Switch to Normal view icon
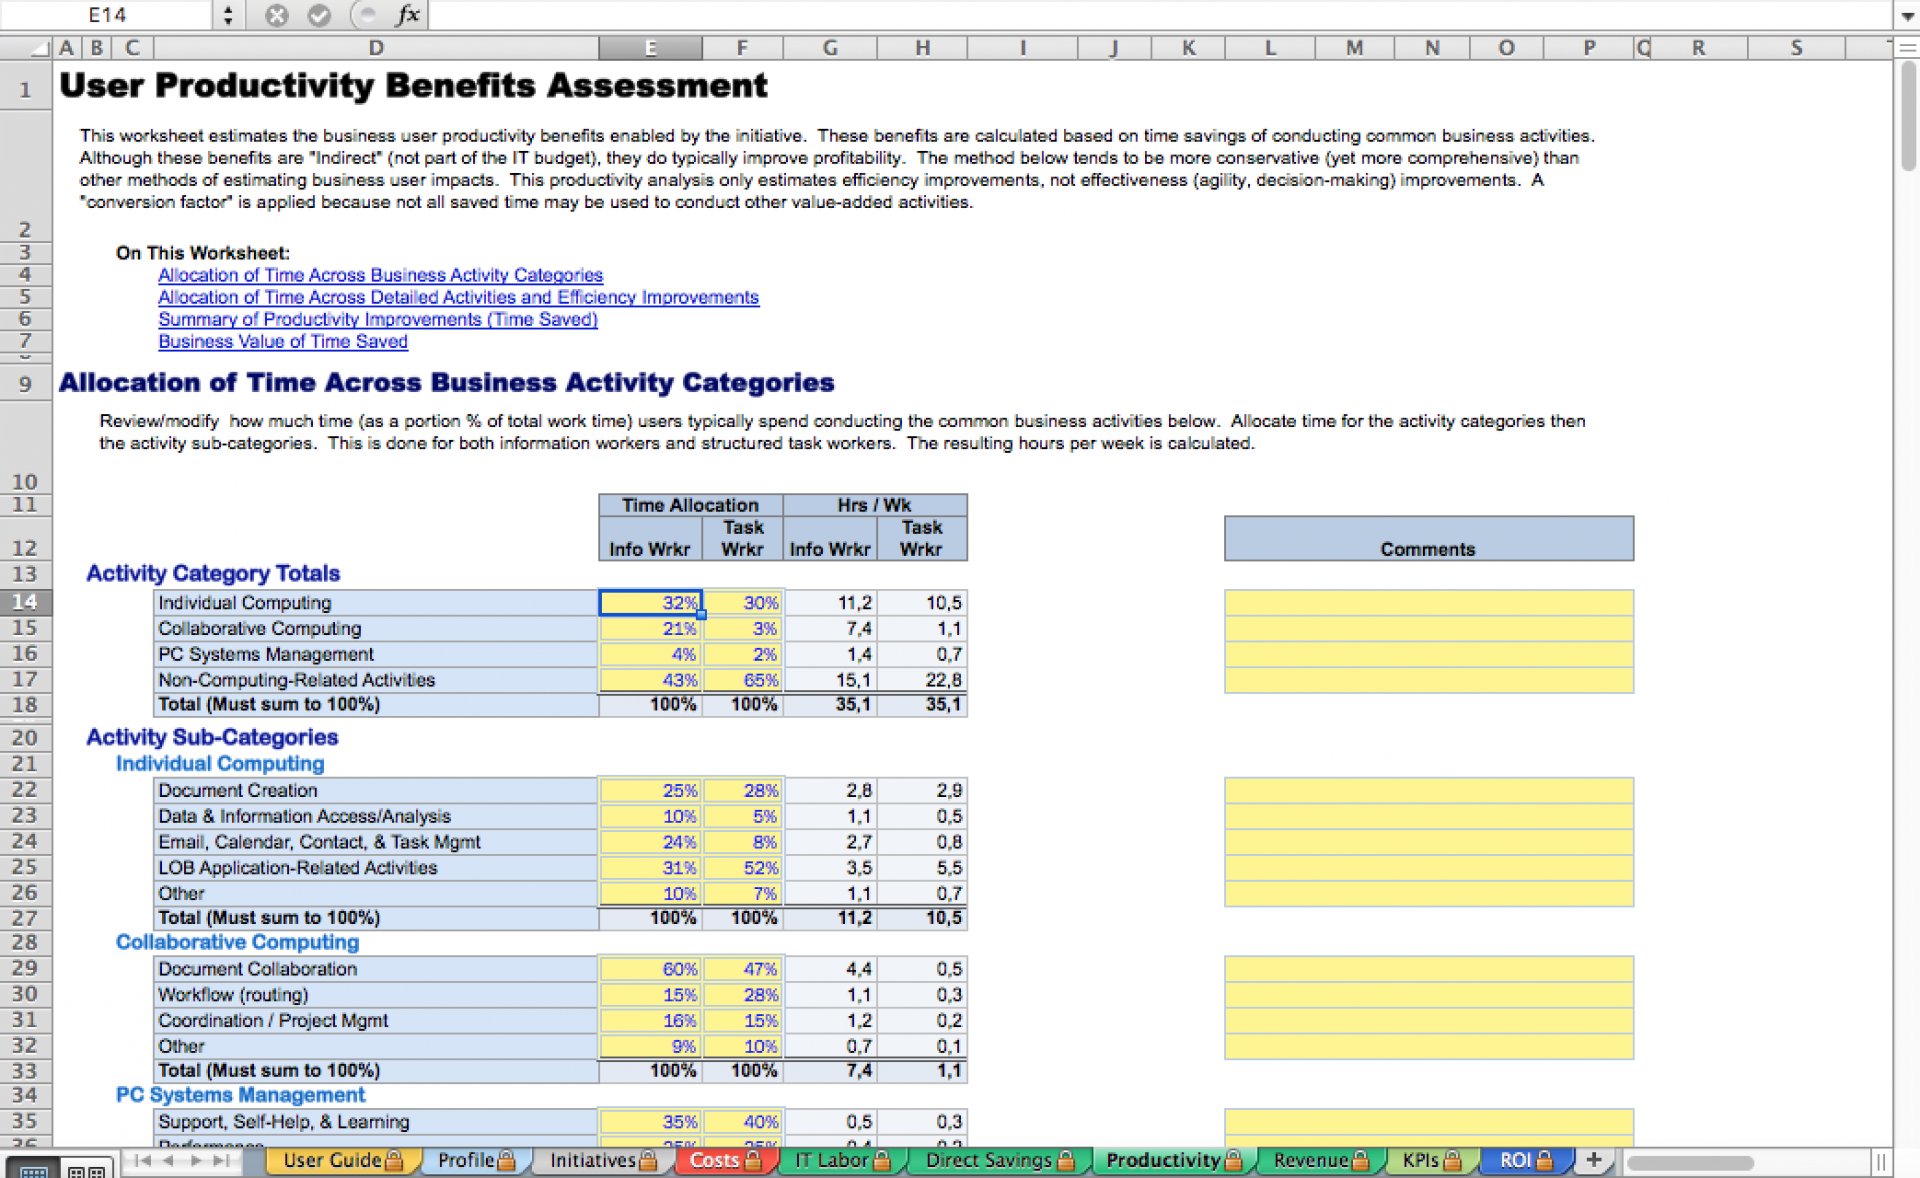Viewport: 1920px width, 1178px height. coord(33,1169)
